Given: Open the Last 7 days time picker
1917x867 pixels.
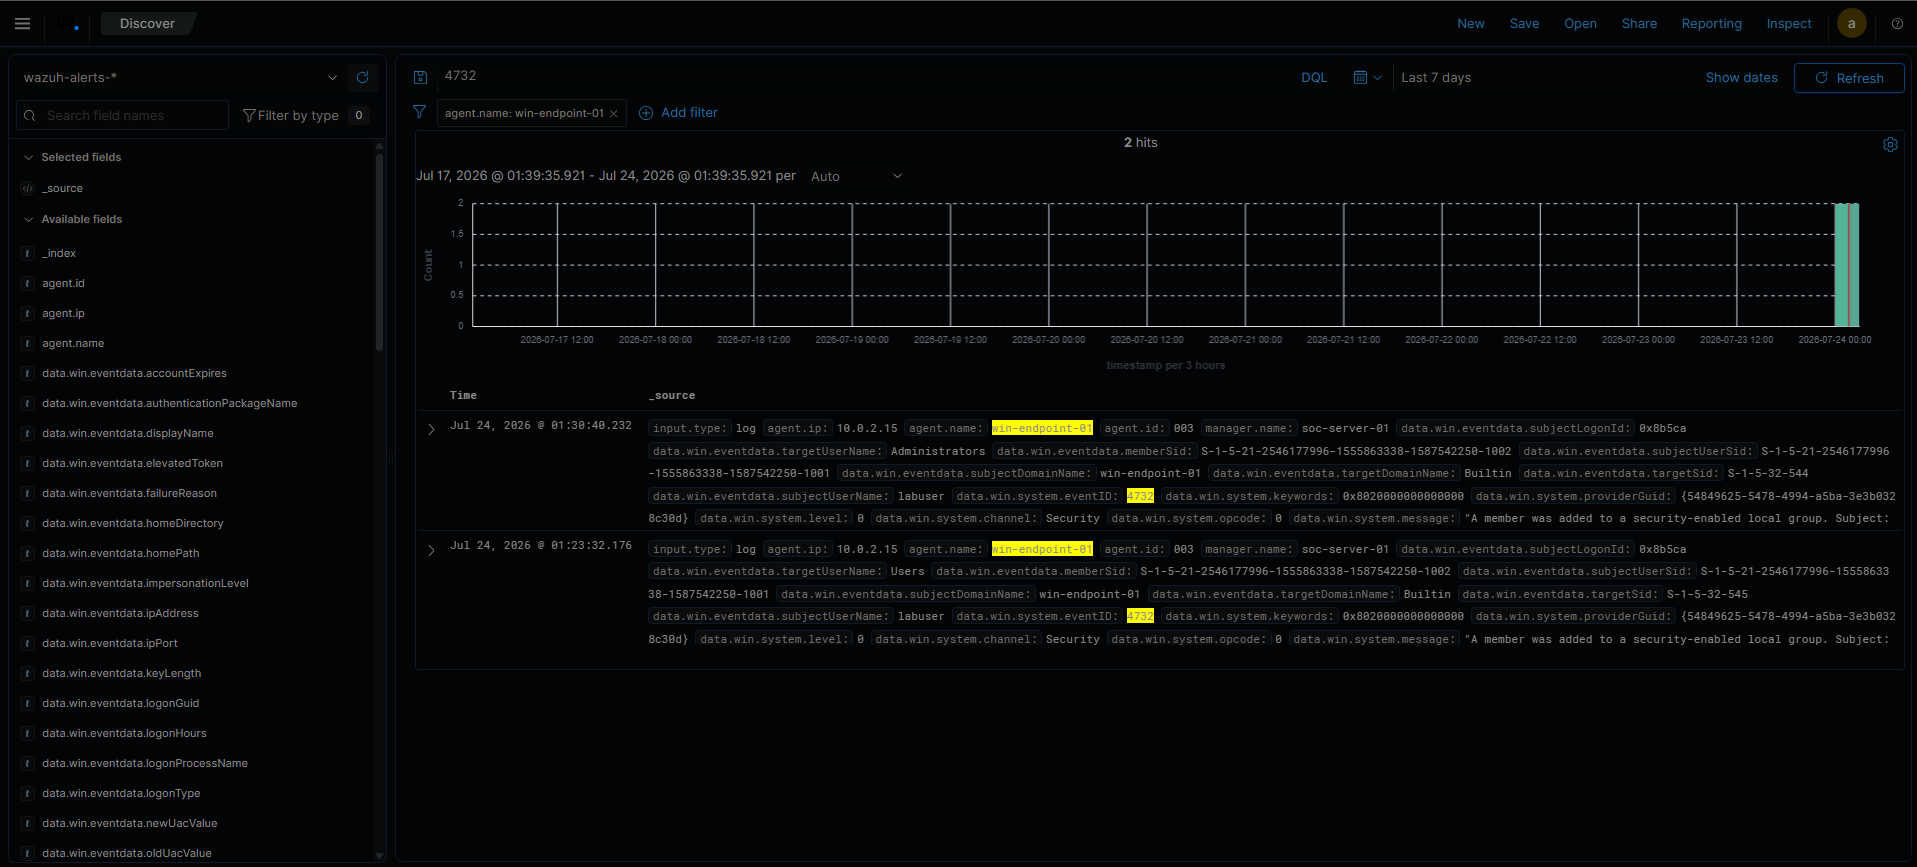Looking at the screenshot, I should click(x=1436, y=77).
